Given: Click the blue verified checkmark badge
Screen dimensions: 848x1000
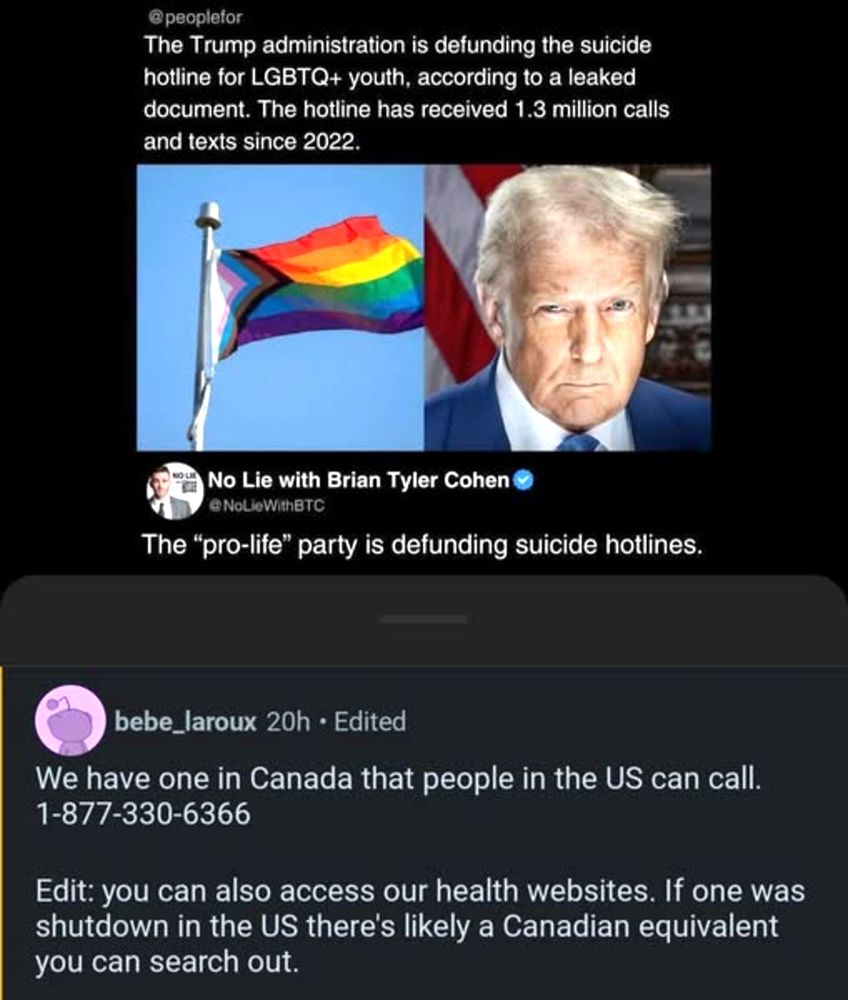Looking at the screenshot, I should point(523,480).
